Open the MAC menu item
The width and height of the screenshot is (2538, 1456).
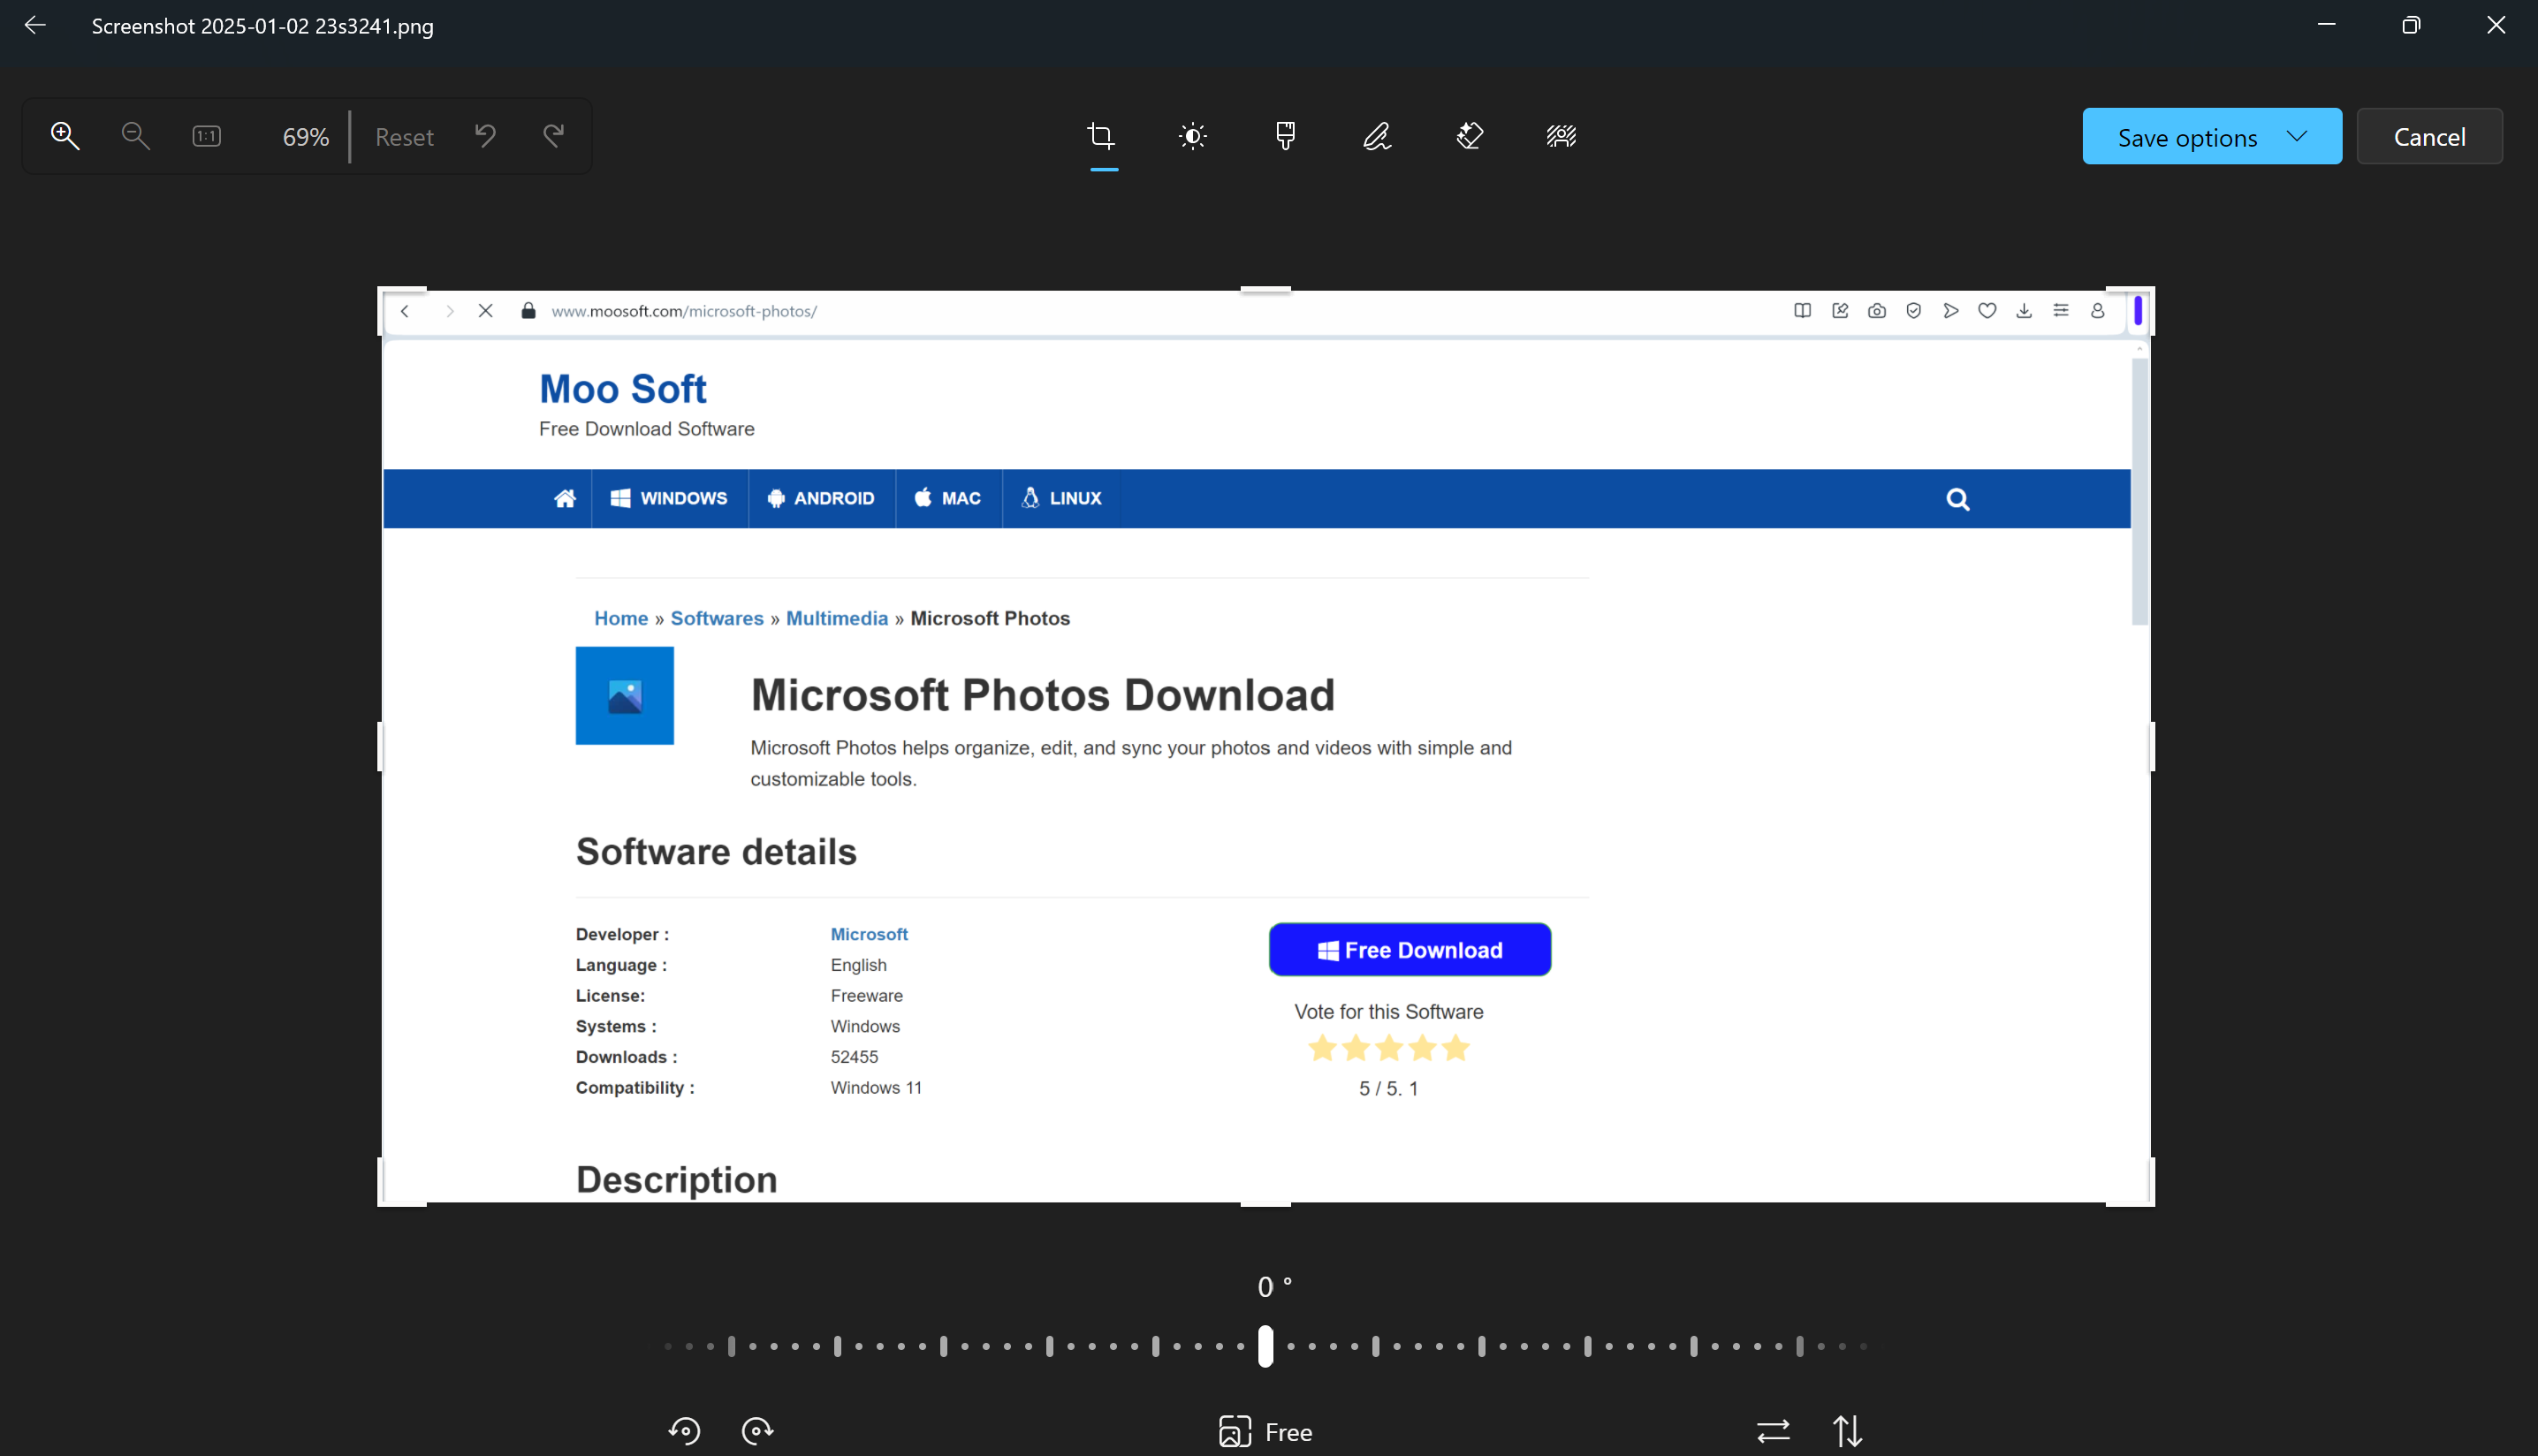coord(948,498)
